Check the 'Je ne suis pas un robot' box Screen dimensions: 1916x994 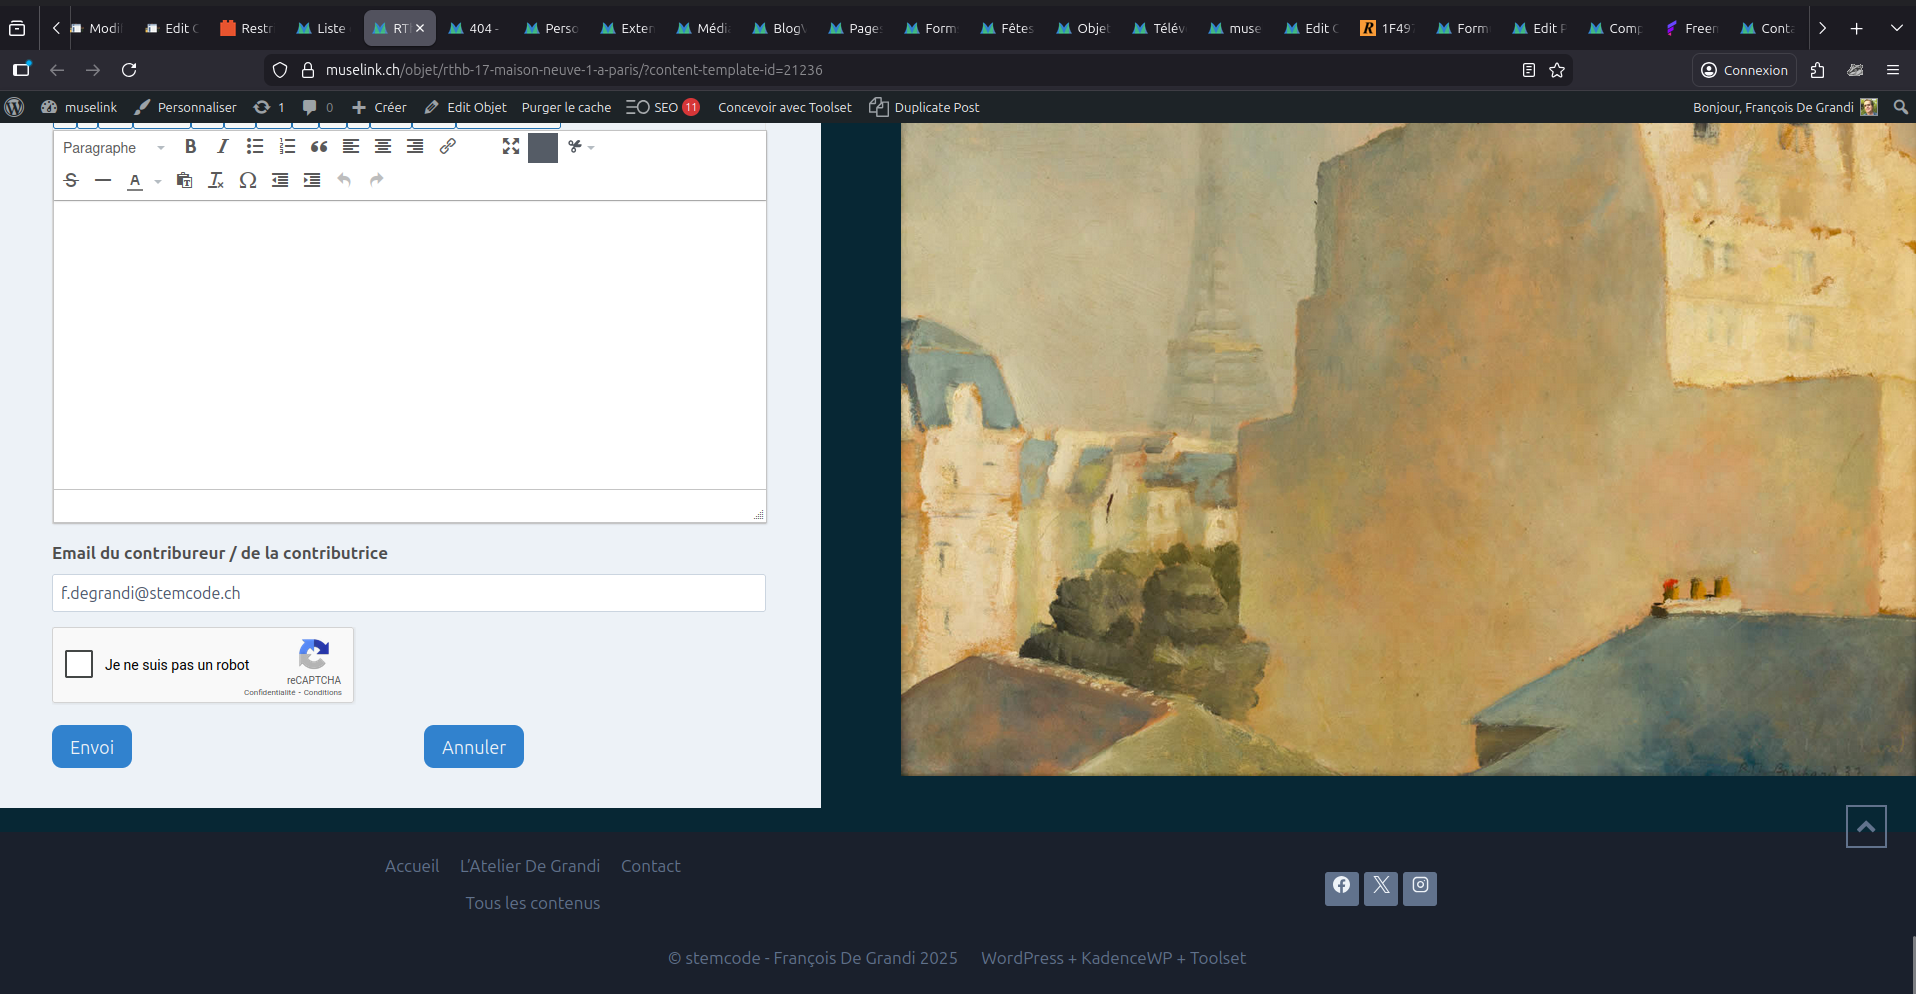[79, 664]
